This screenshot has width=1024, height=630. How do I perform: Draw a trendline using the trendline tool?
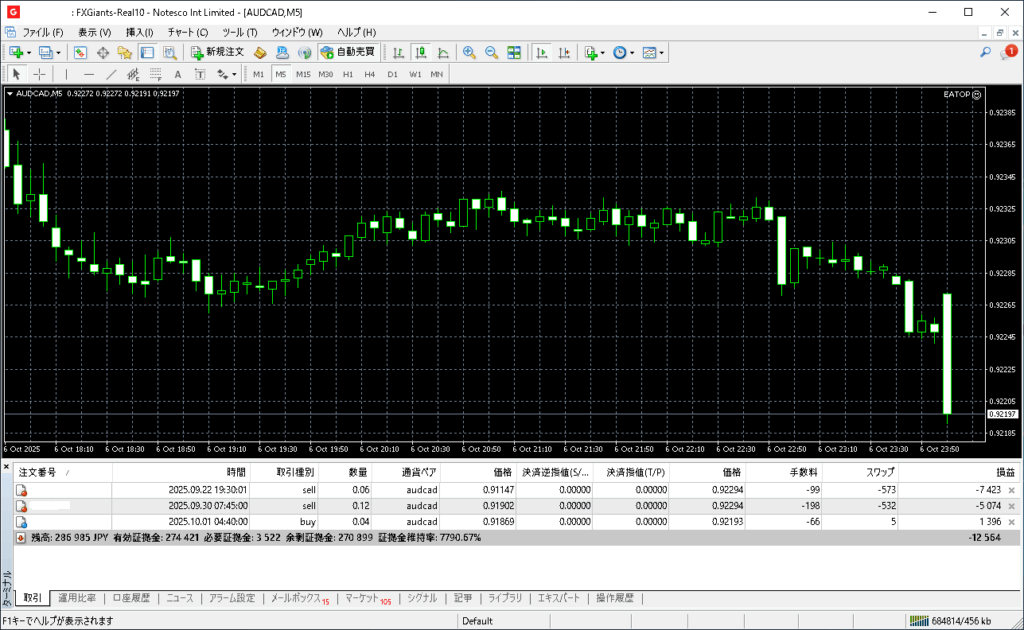[111, 74]
